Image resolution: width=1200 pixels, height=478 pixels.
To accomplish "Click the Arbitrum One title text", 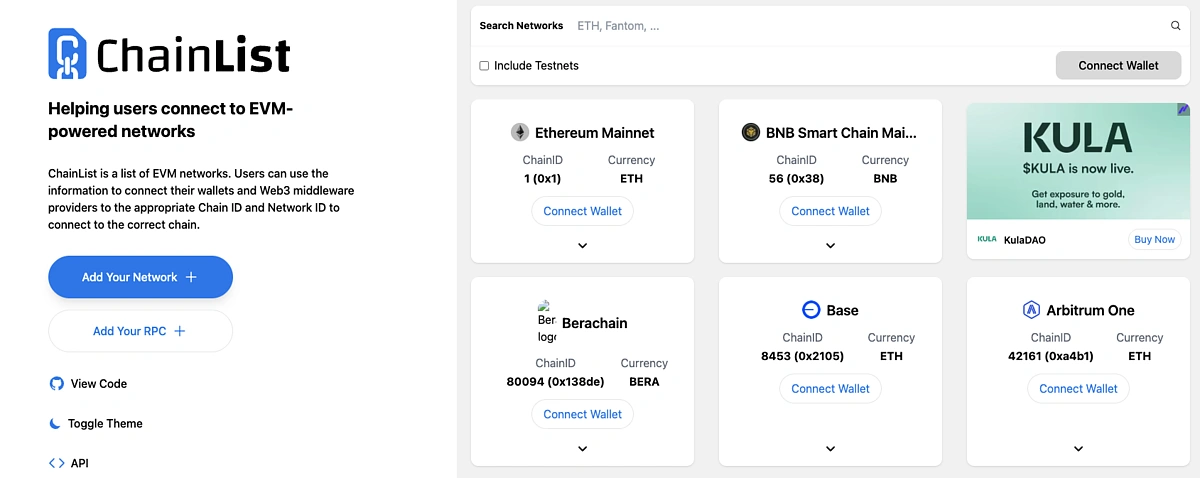I will (1090, 310).
